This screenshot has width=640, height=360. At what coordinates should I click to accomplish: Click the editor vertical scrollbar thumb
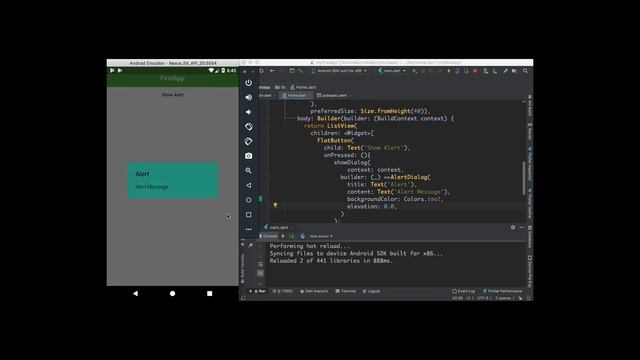coord(524,178)
